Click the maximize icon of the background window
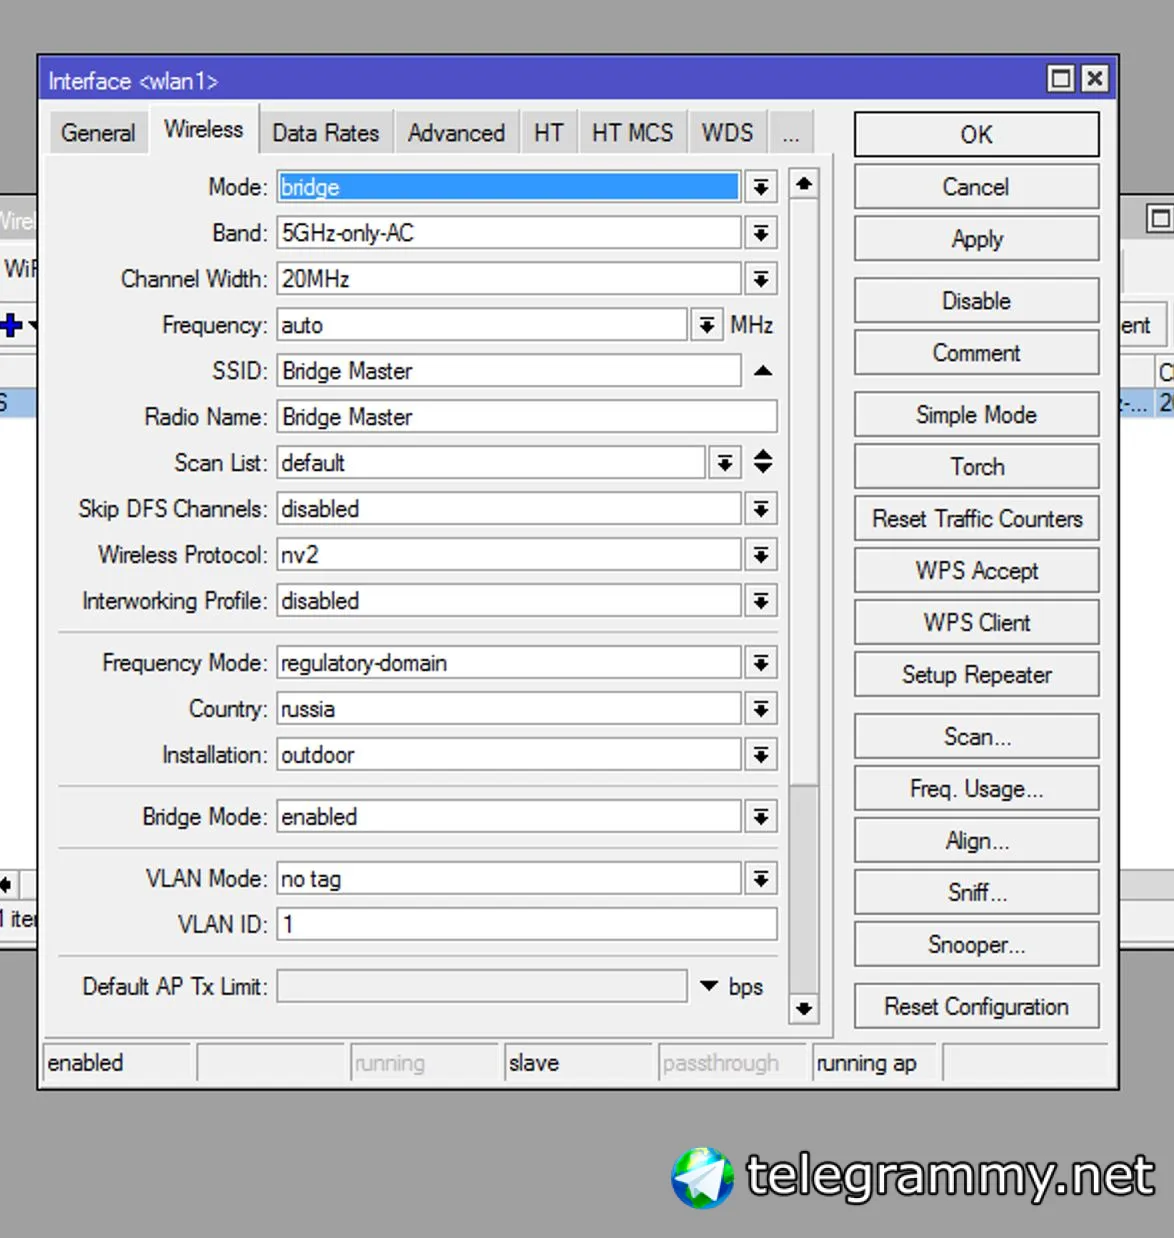Viewport: 1174px width, 1238px height. pos(1160,219)
